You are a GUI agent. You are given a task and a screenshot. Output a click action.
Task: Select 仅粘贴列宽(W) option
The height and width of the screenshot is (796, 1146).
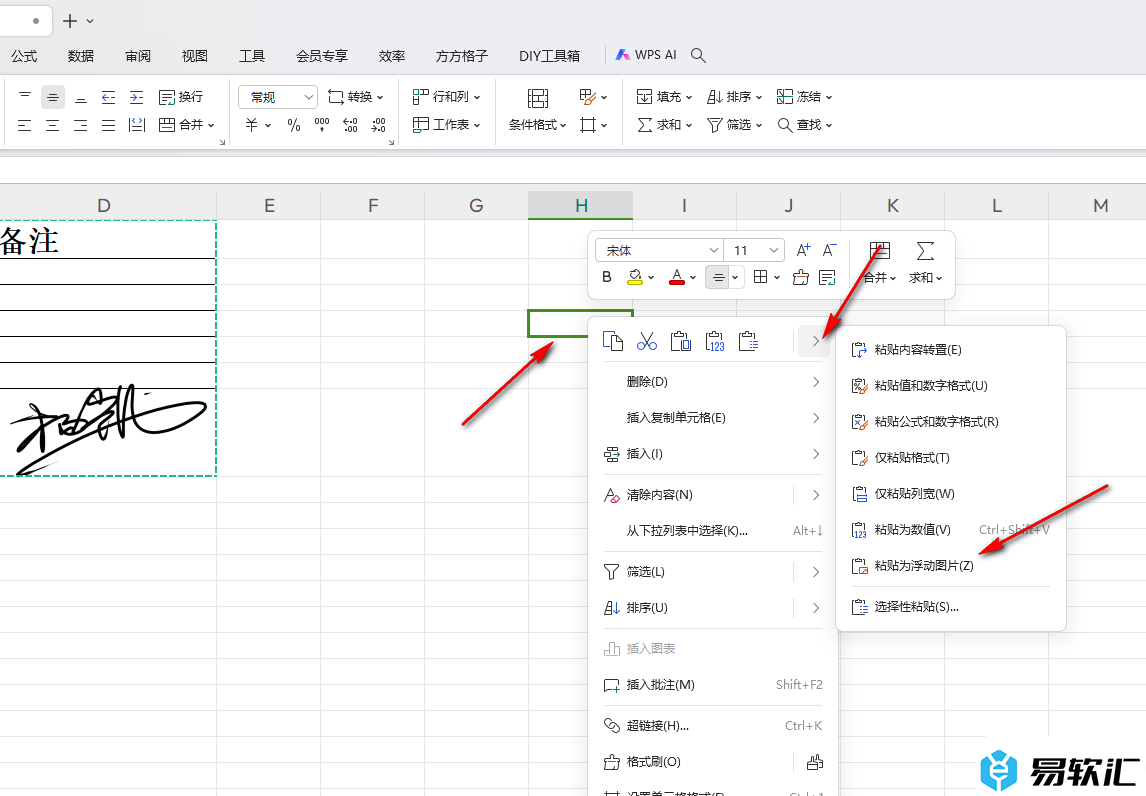(950, 493)
